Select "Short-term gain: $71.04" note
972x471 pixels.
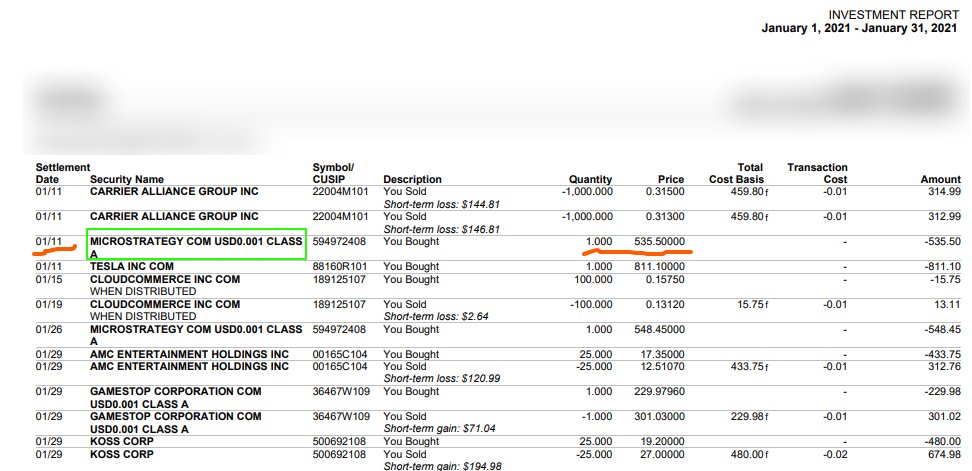439,429
